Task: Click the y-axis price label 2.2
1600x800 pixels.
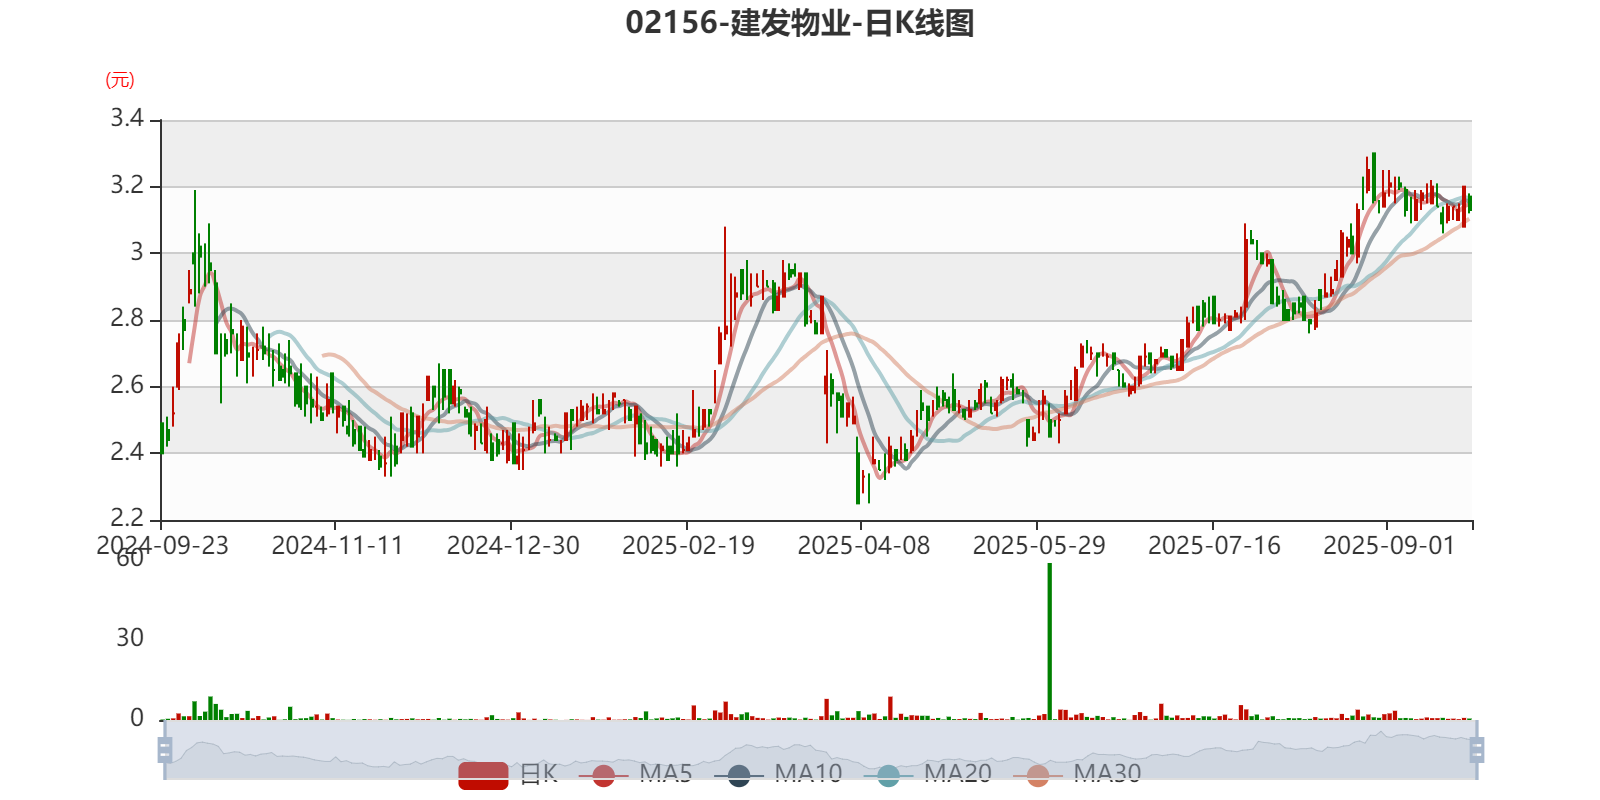Action: [127, 518]
